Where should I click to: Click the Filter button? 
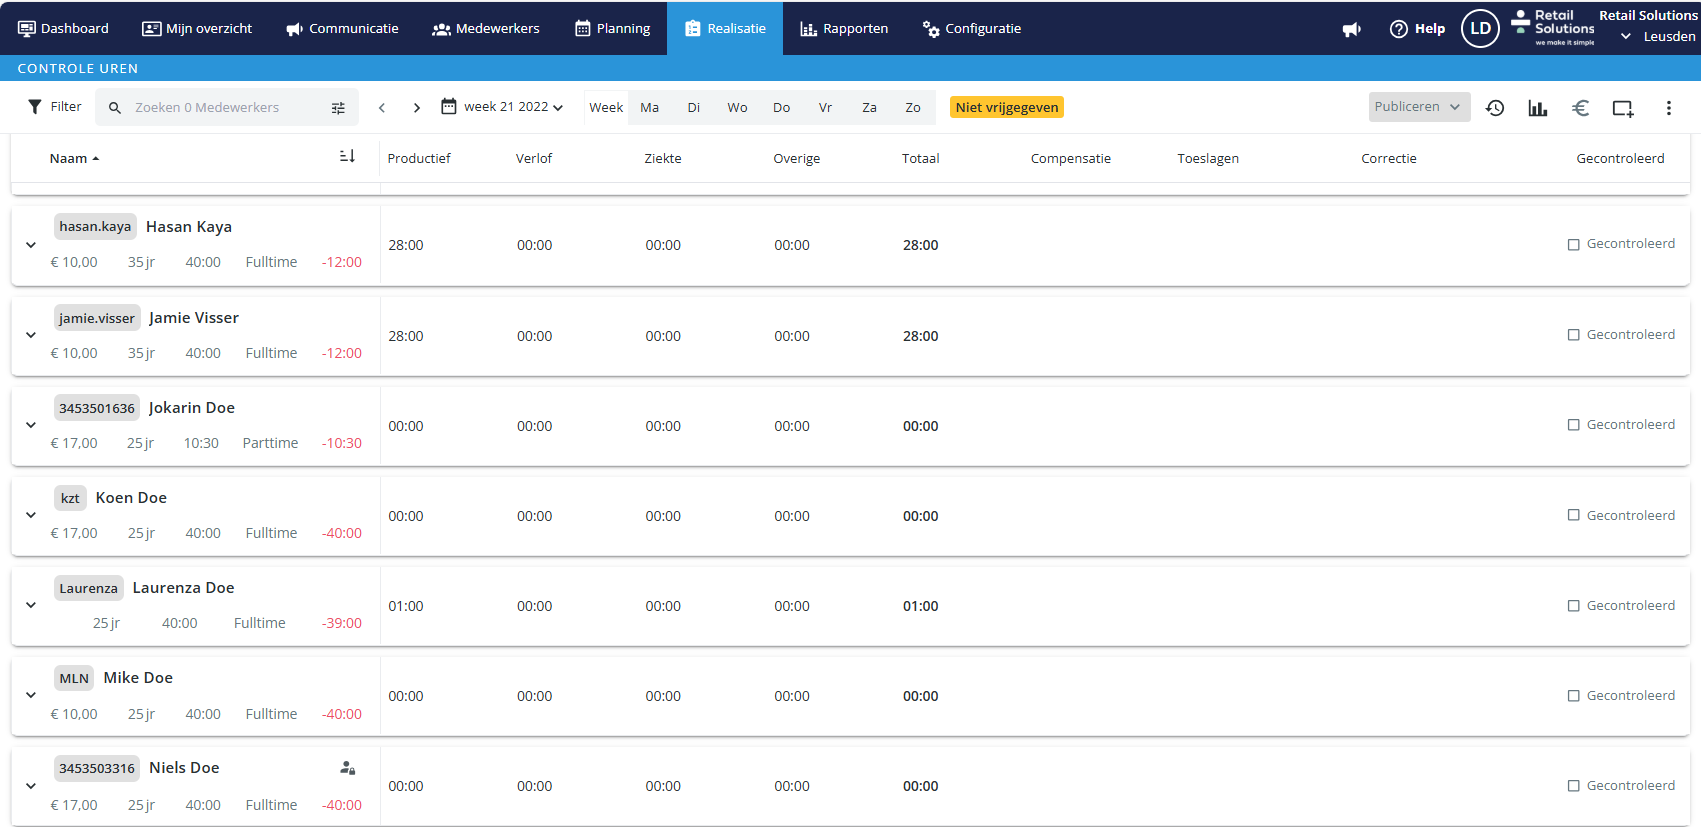coord(55,107)
